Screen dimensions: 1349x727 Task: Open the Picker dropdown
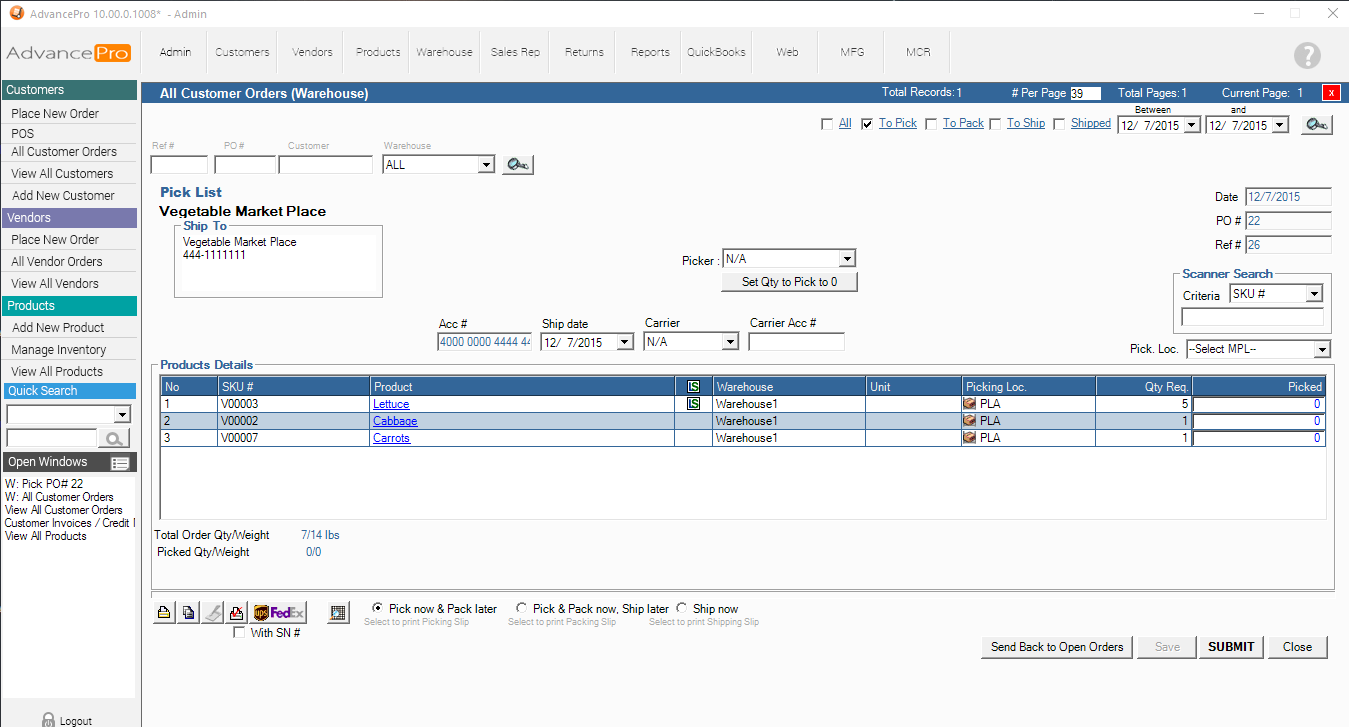tap(846, 259)
